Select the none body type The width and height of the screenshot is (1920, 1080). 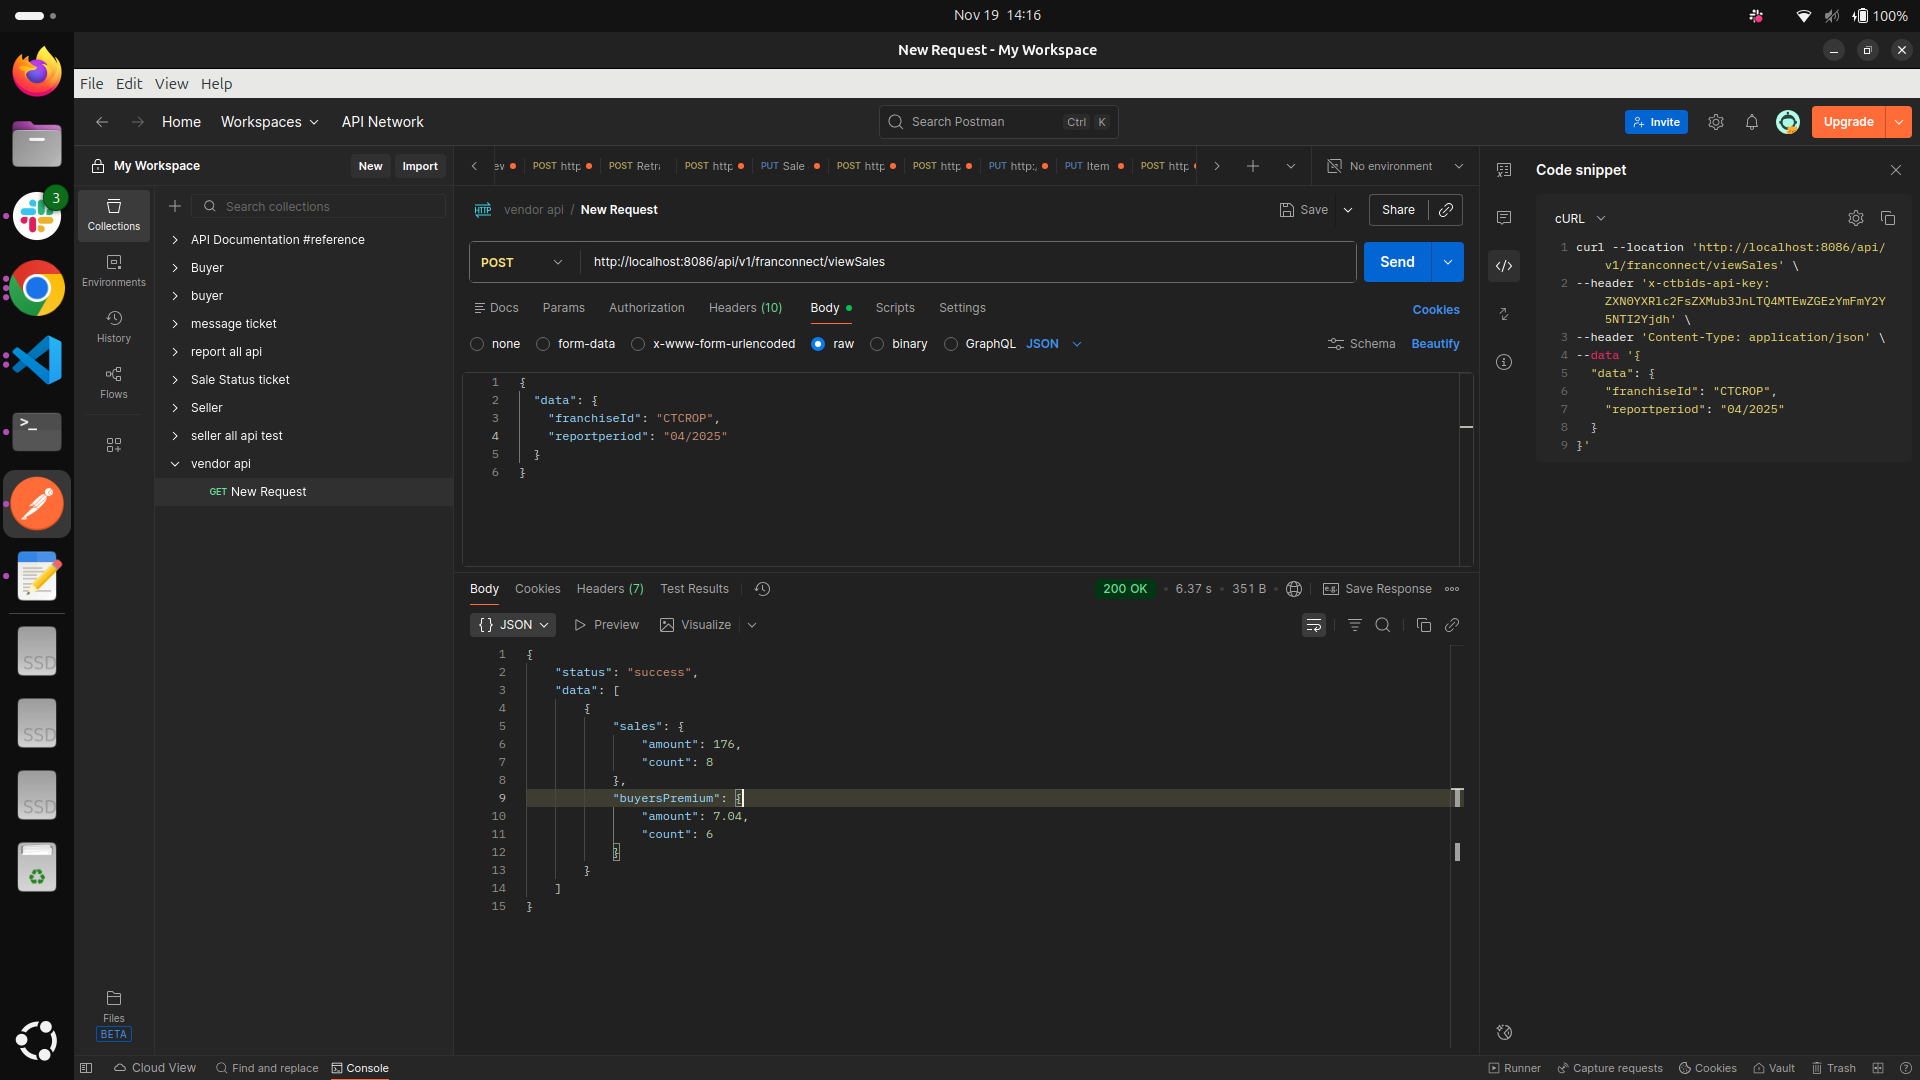pyautogui.click(x=477, y=344)
